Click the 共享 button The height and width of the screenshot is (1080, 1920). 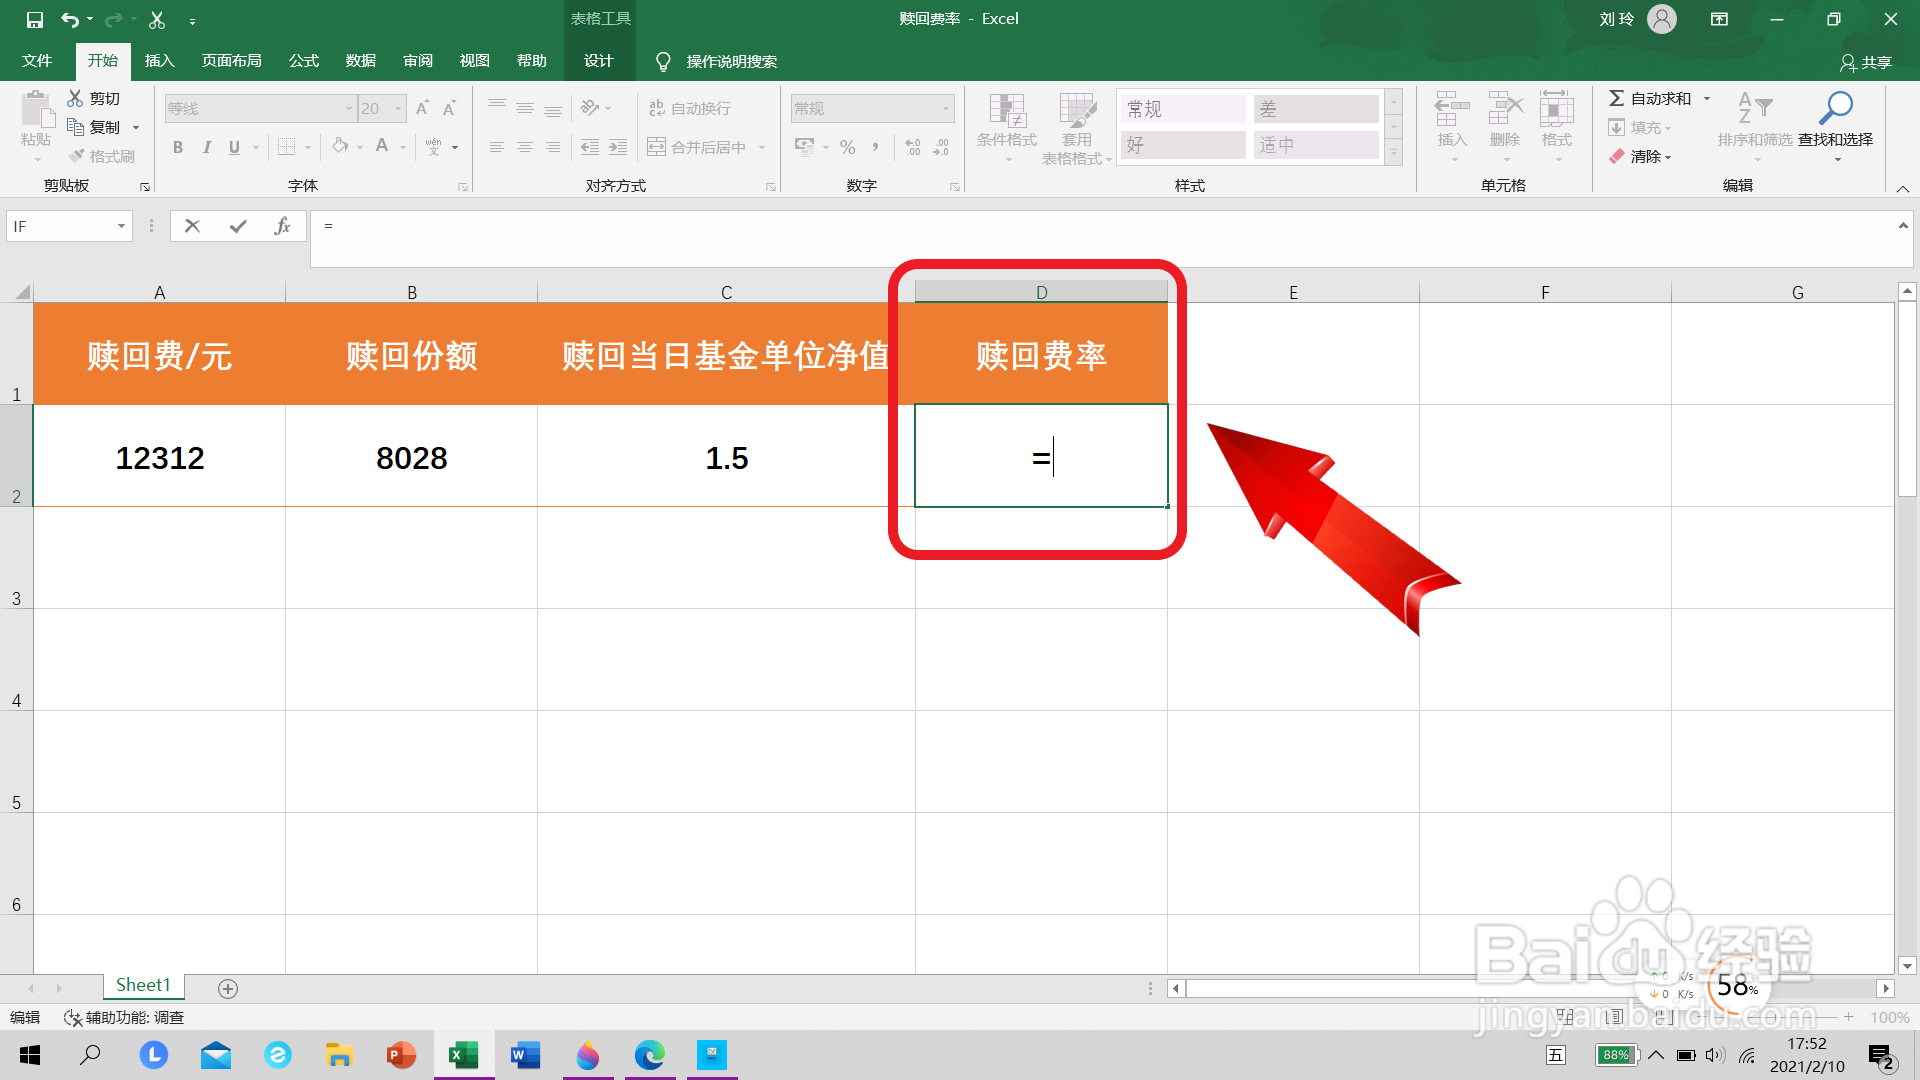pos(1869,62)
